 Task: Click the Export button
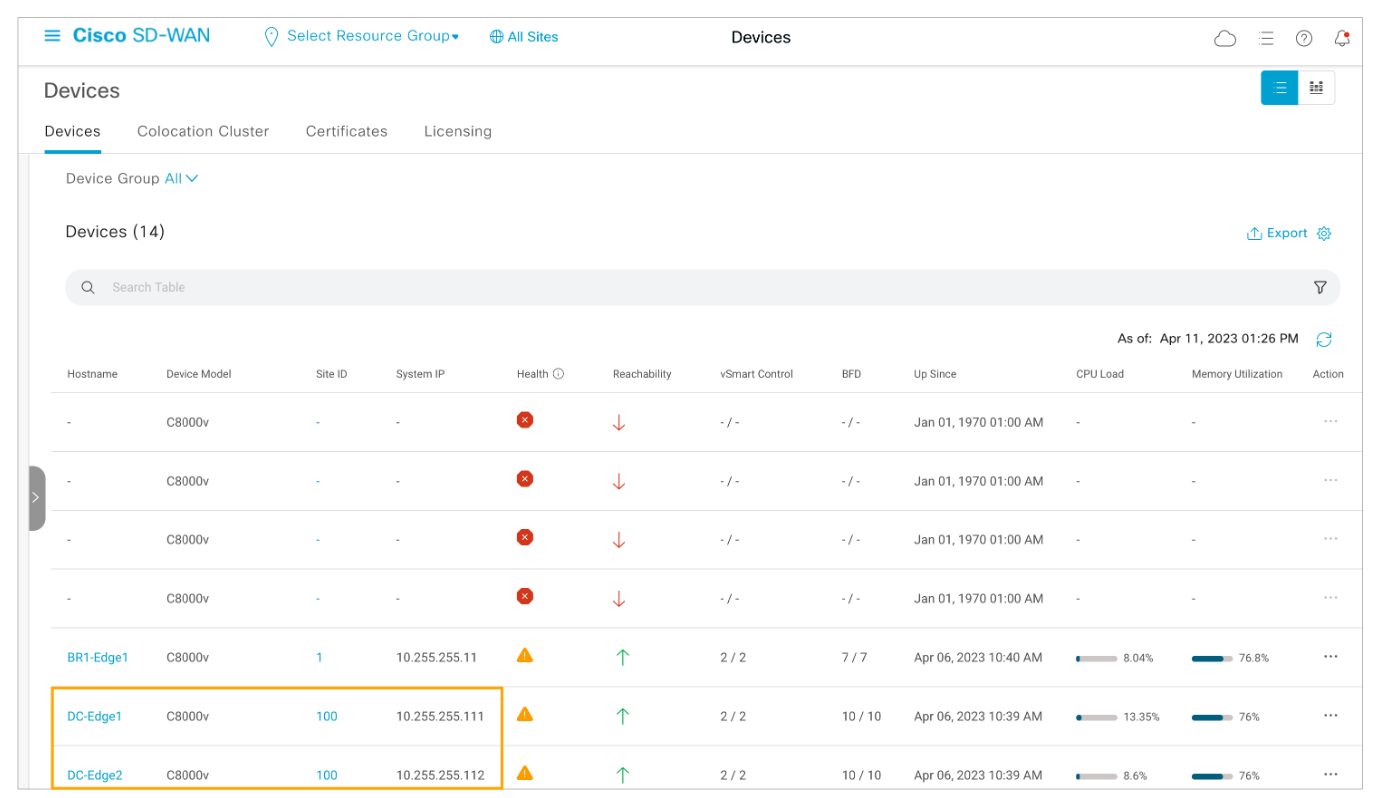tap(1277, 233)
